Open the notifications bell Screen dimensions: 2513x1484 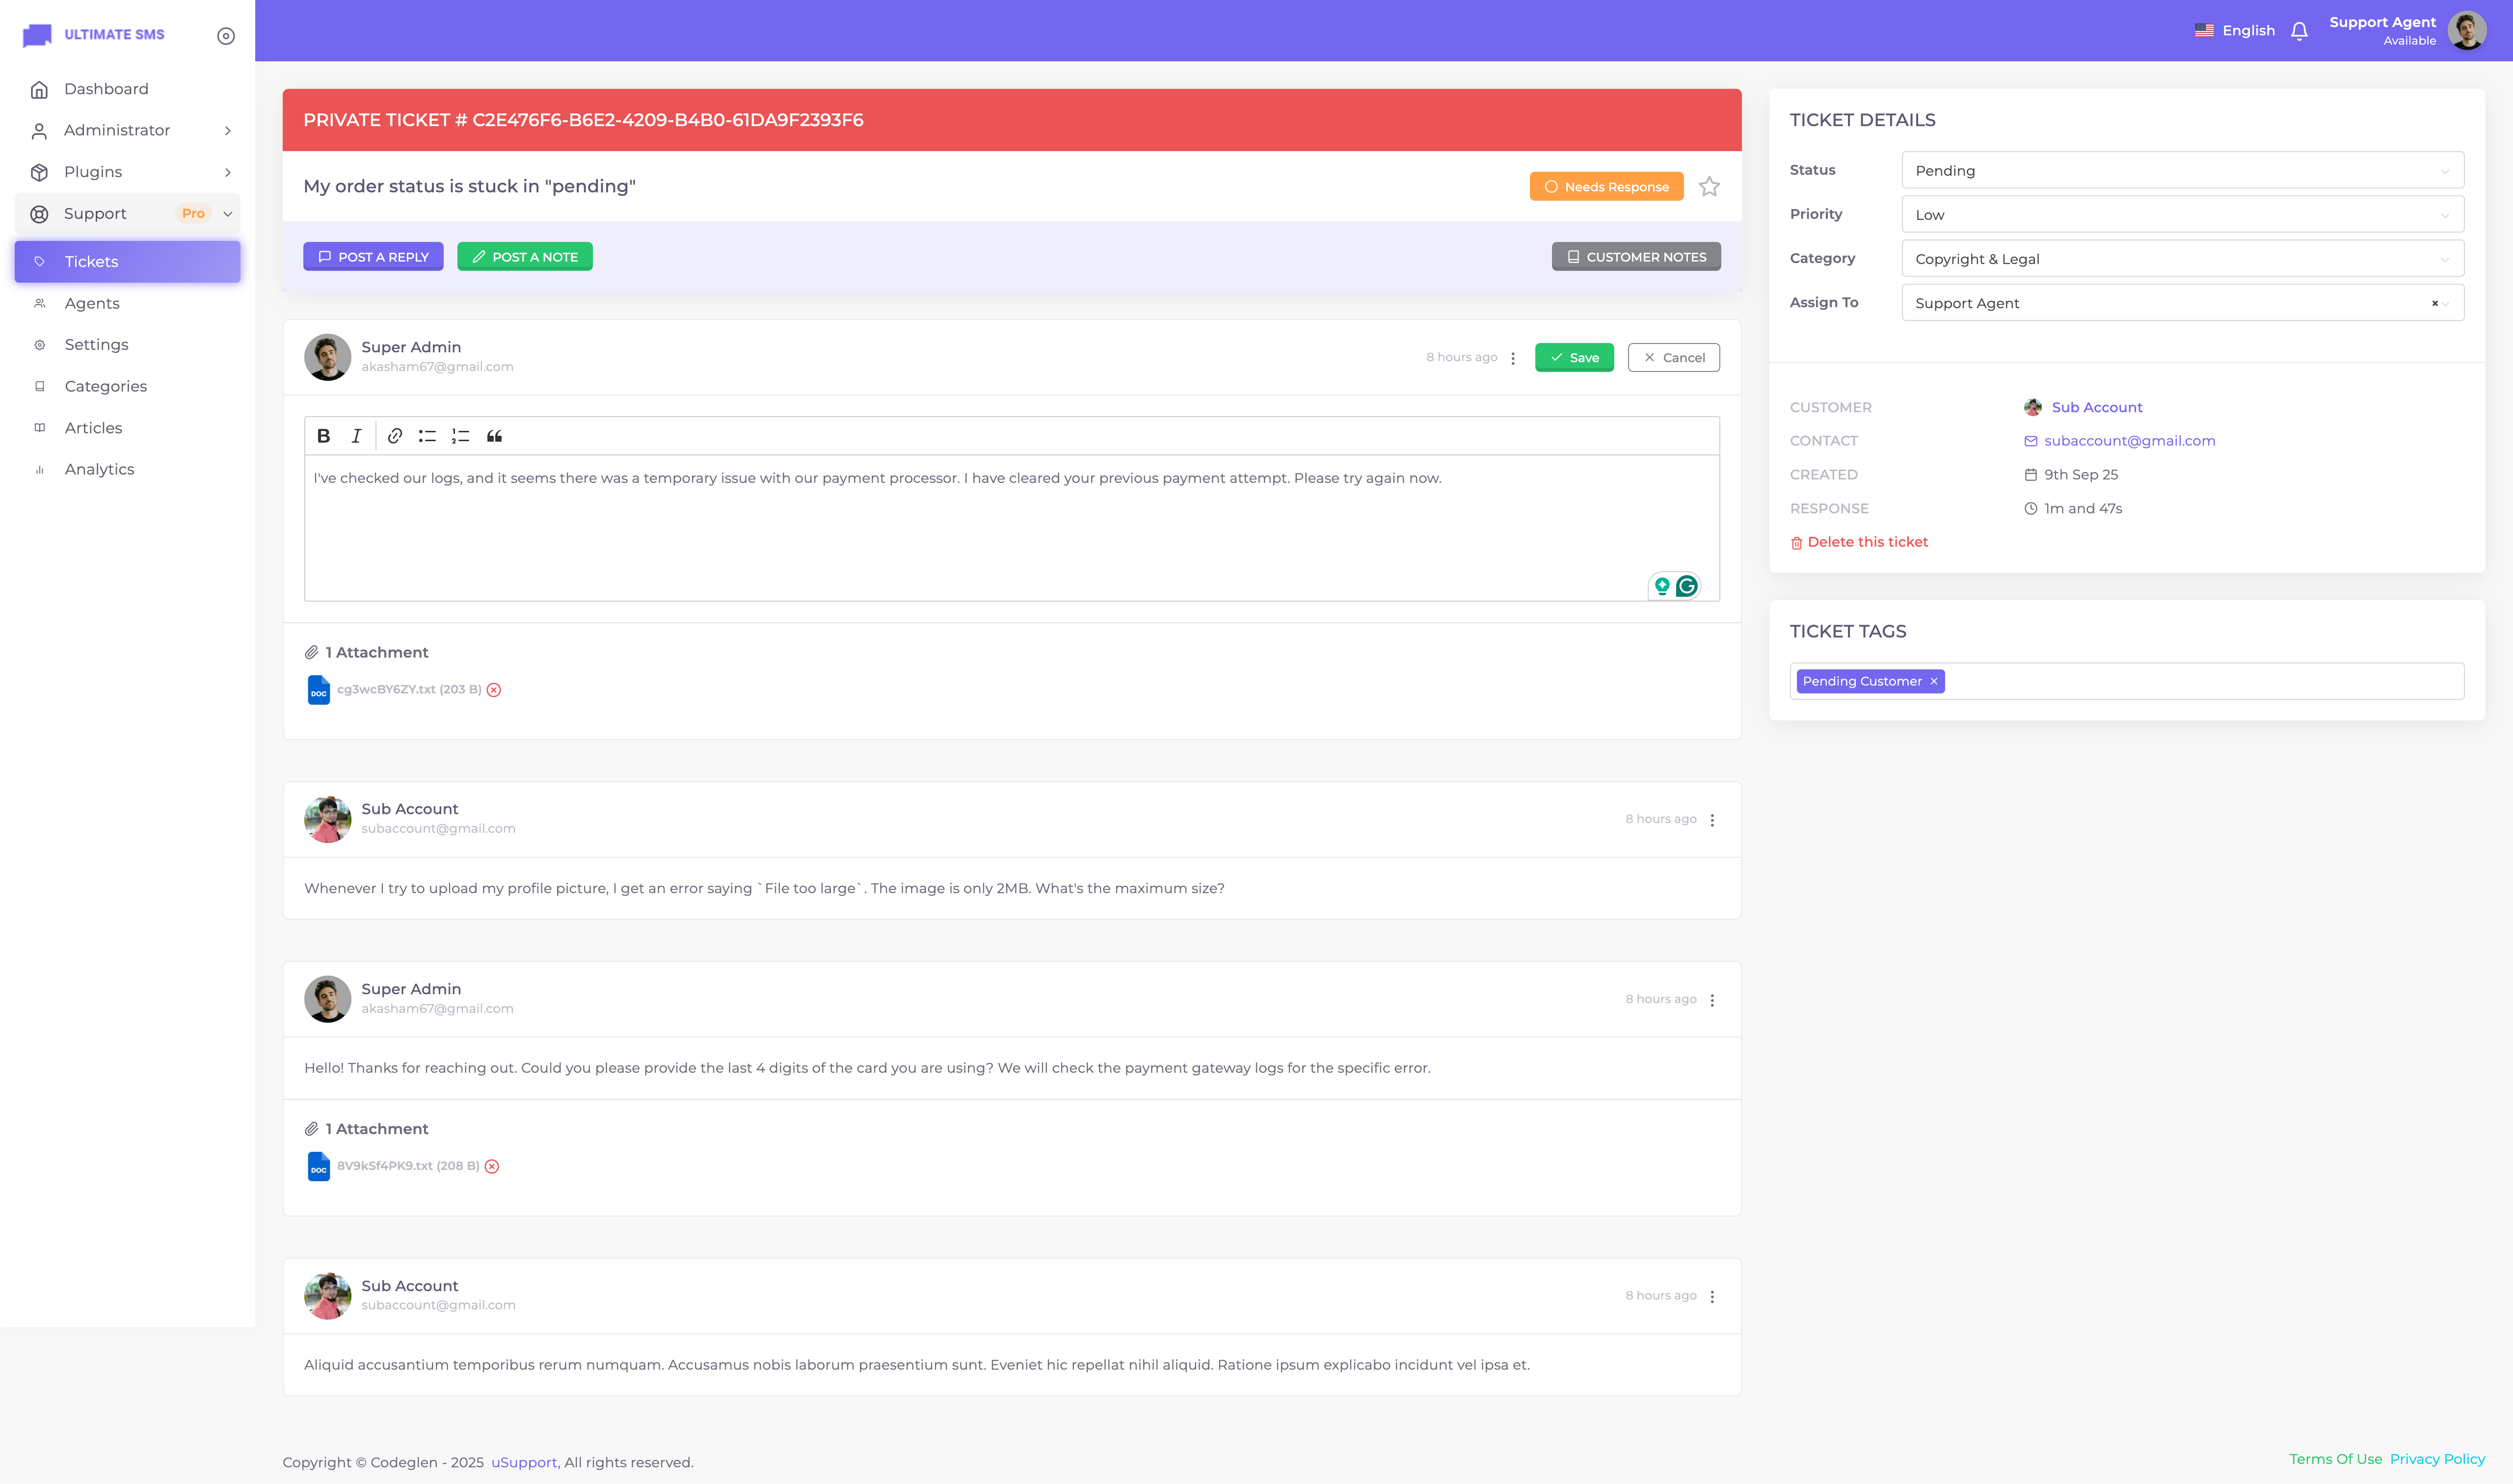2299,31
